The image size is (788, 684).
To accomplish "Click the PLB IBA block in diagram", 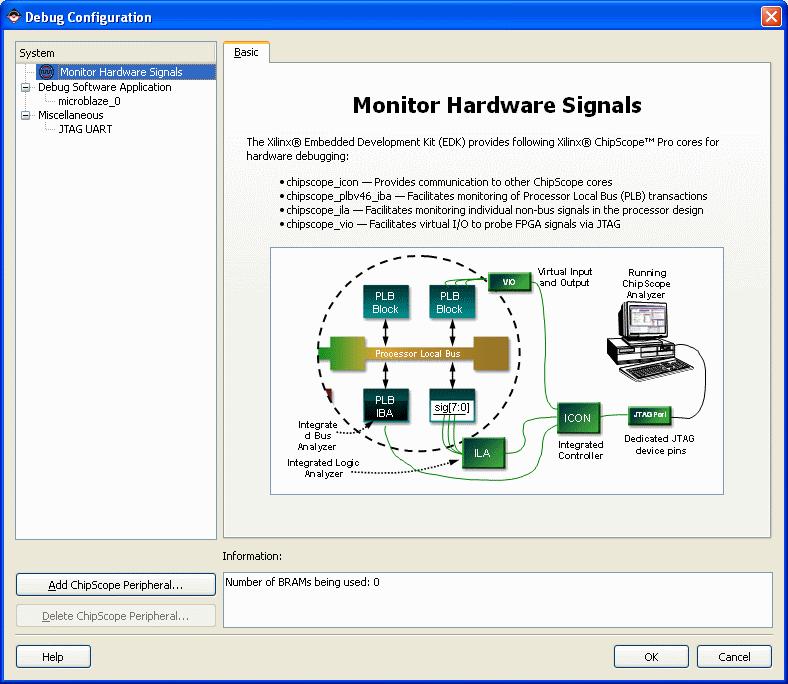I will click(385, 406).
